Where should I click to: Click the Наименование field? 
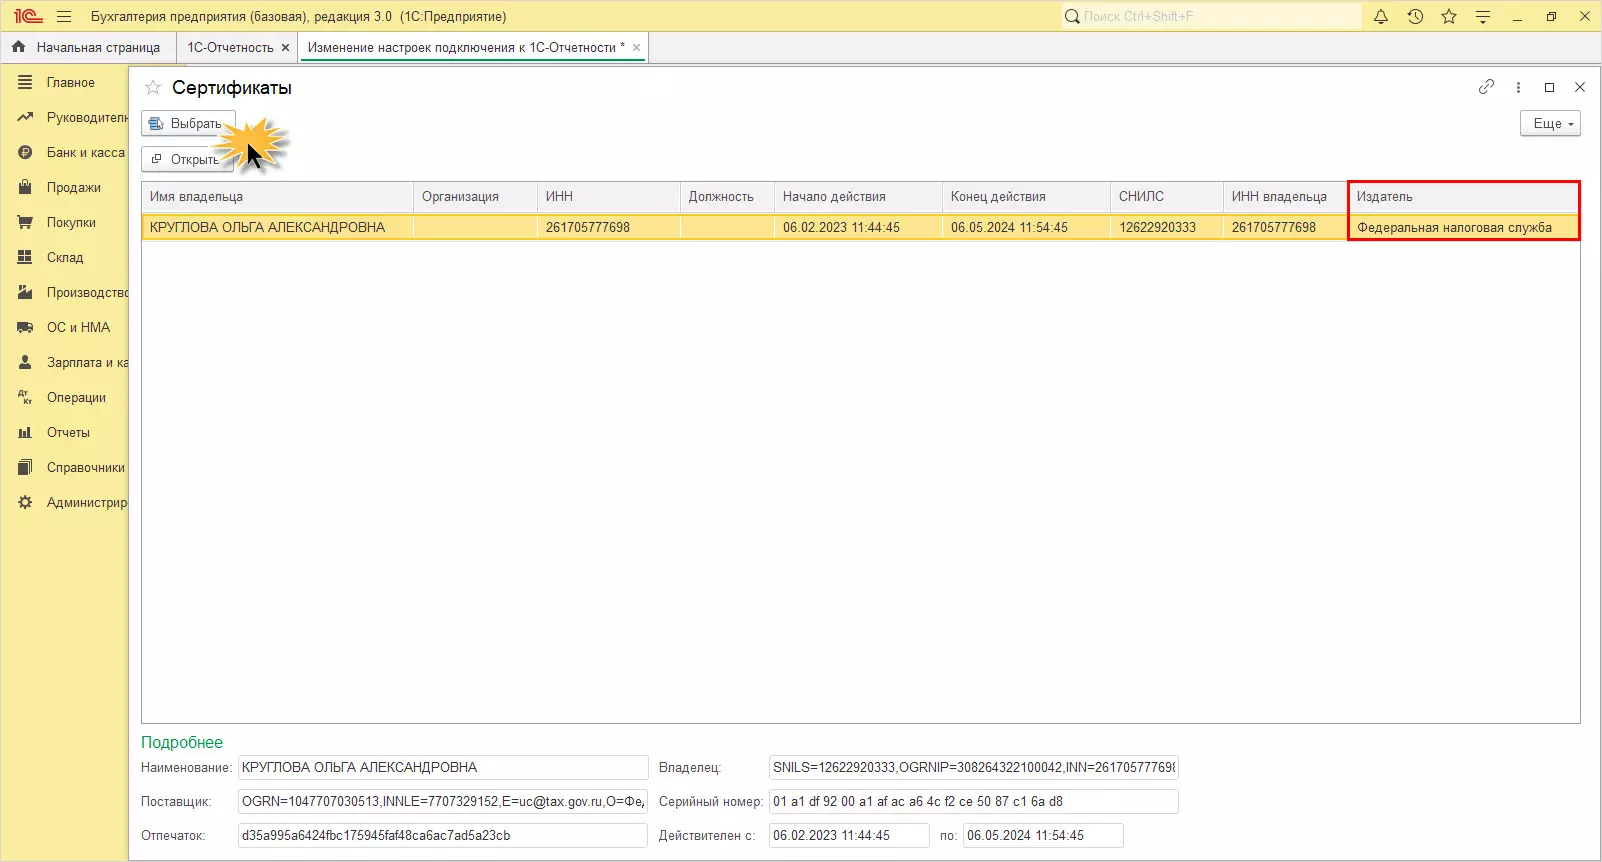443,768
